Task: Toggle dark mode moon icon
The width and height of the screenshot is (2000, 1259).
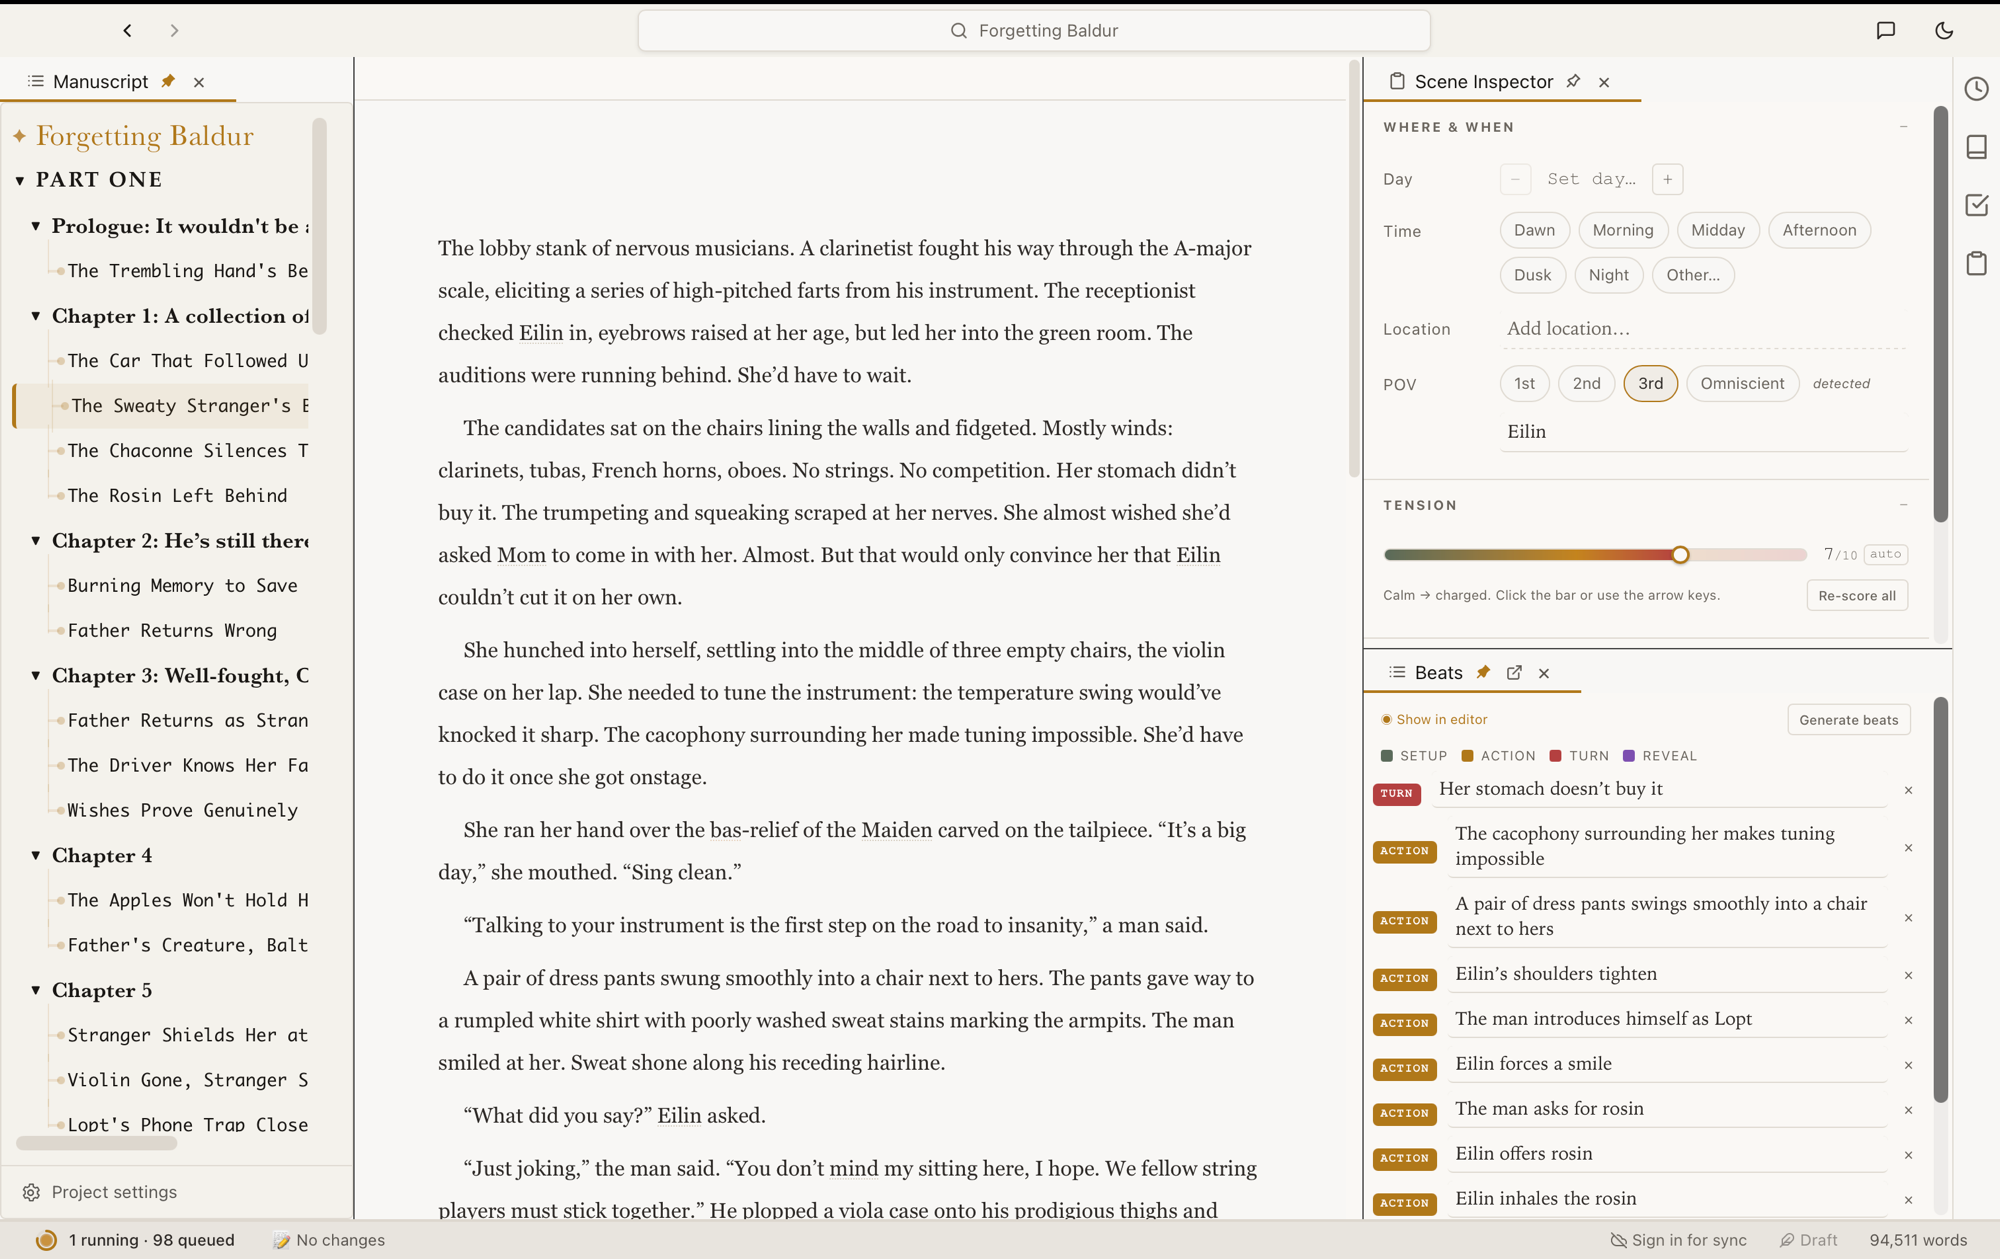Action: tap(1944, 31)
